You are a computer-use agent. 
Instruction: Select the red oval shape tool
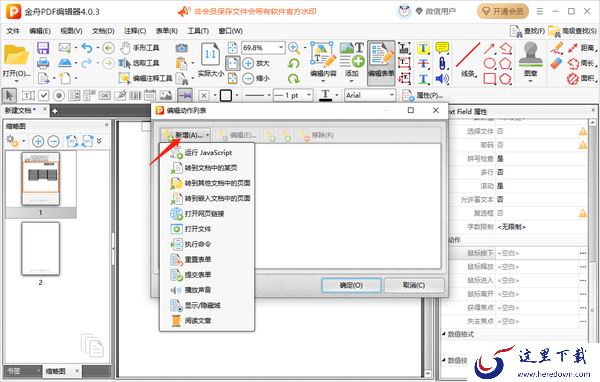click(x=489, y=63)
